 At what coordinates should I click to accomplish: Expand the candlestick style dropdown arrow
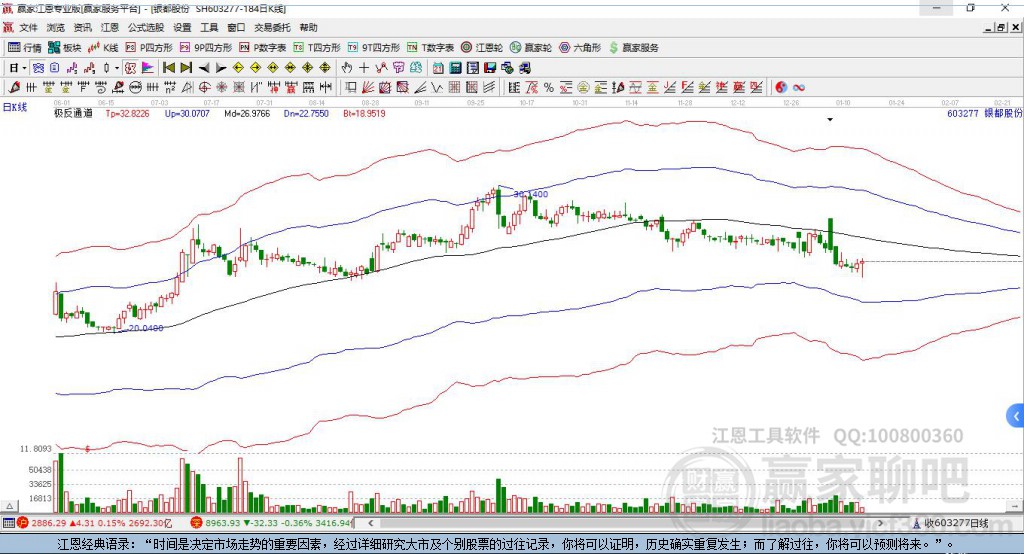[x=117, y=68]
